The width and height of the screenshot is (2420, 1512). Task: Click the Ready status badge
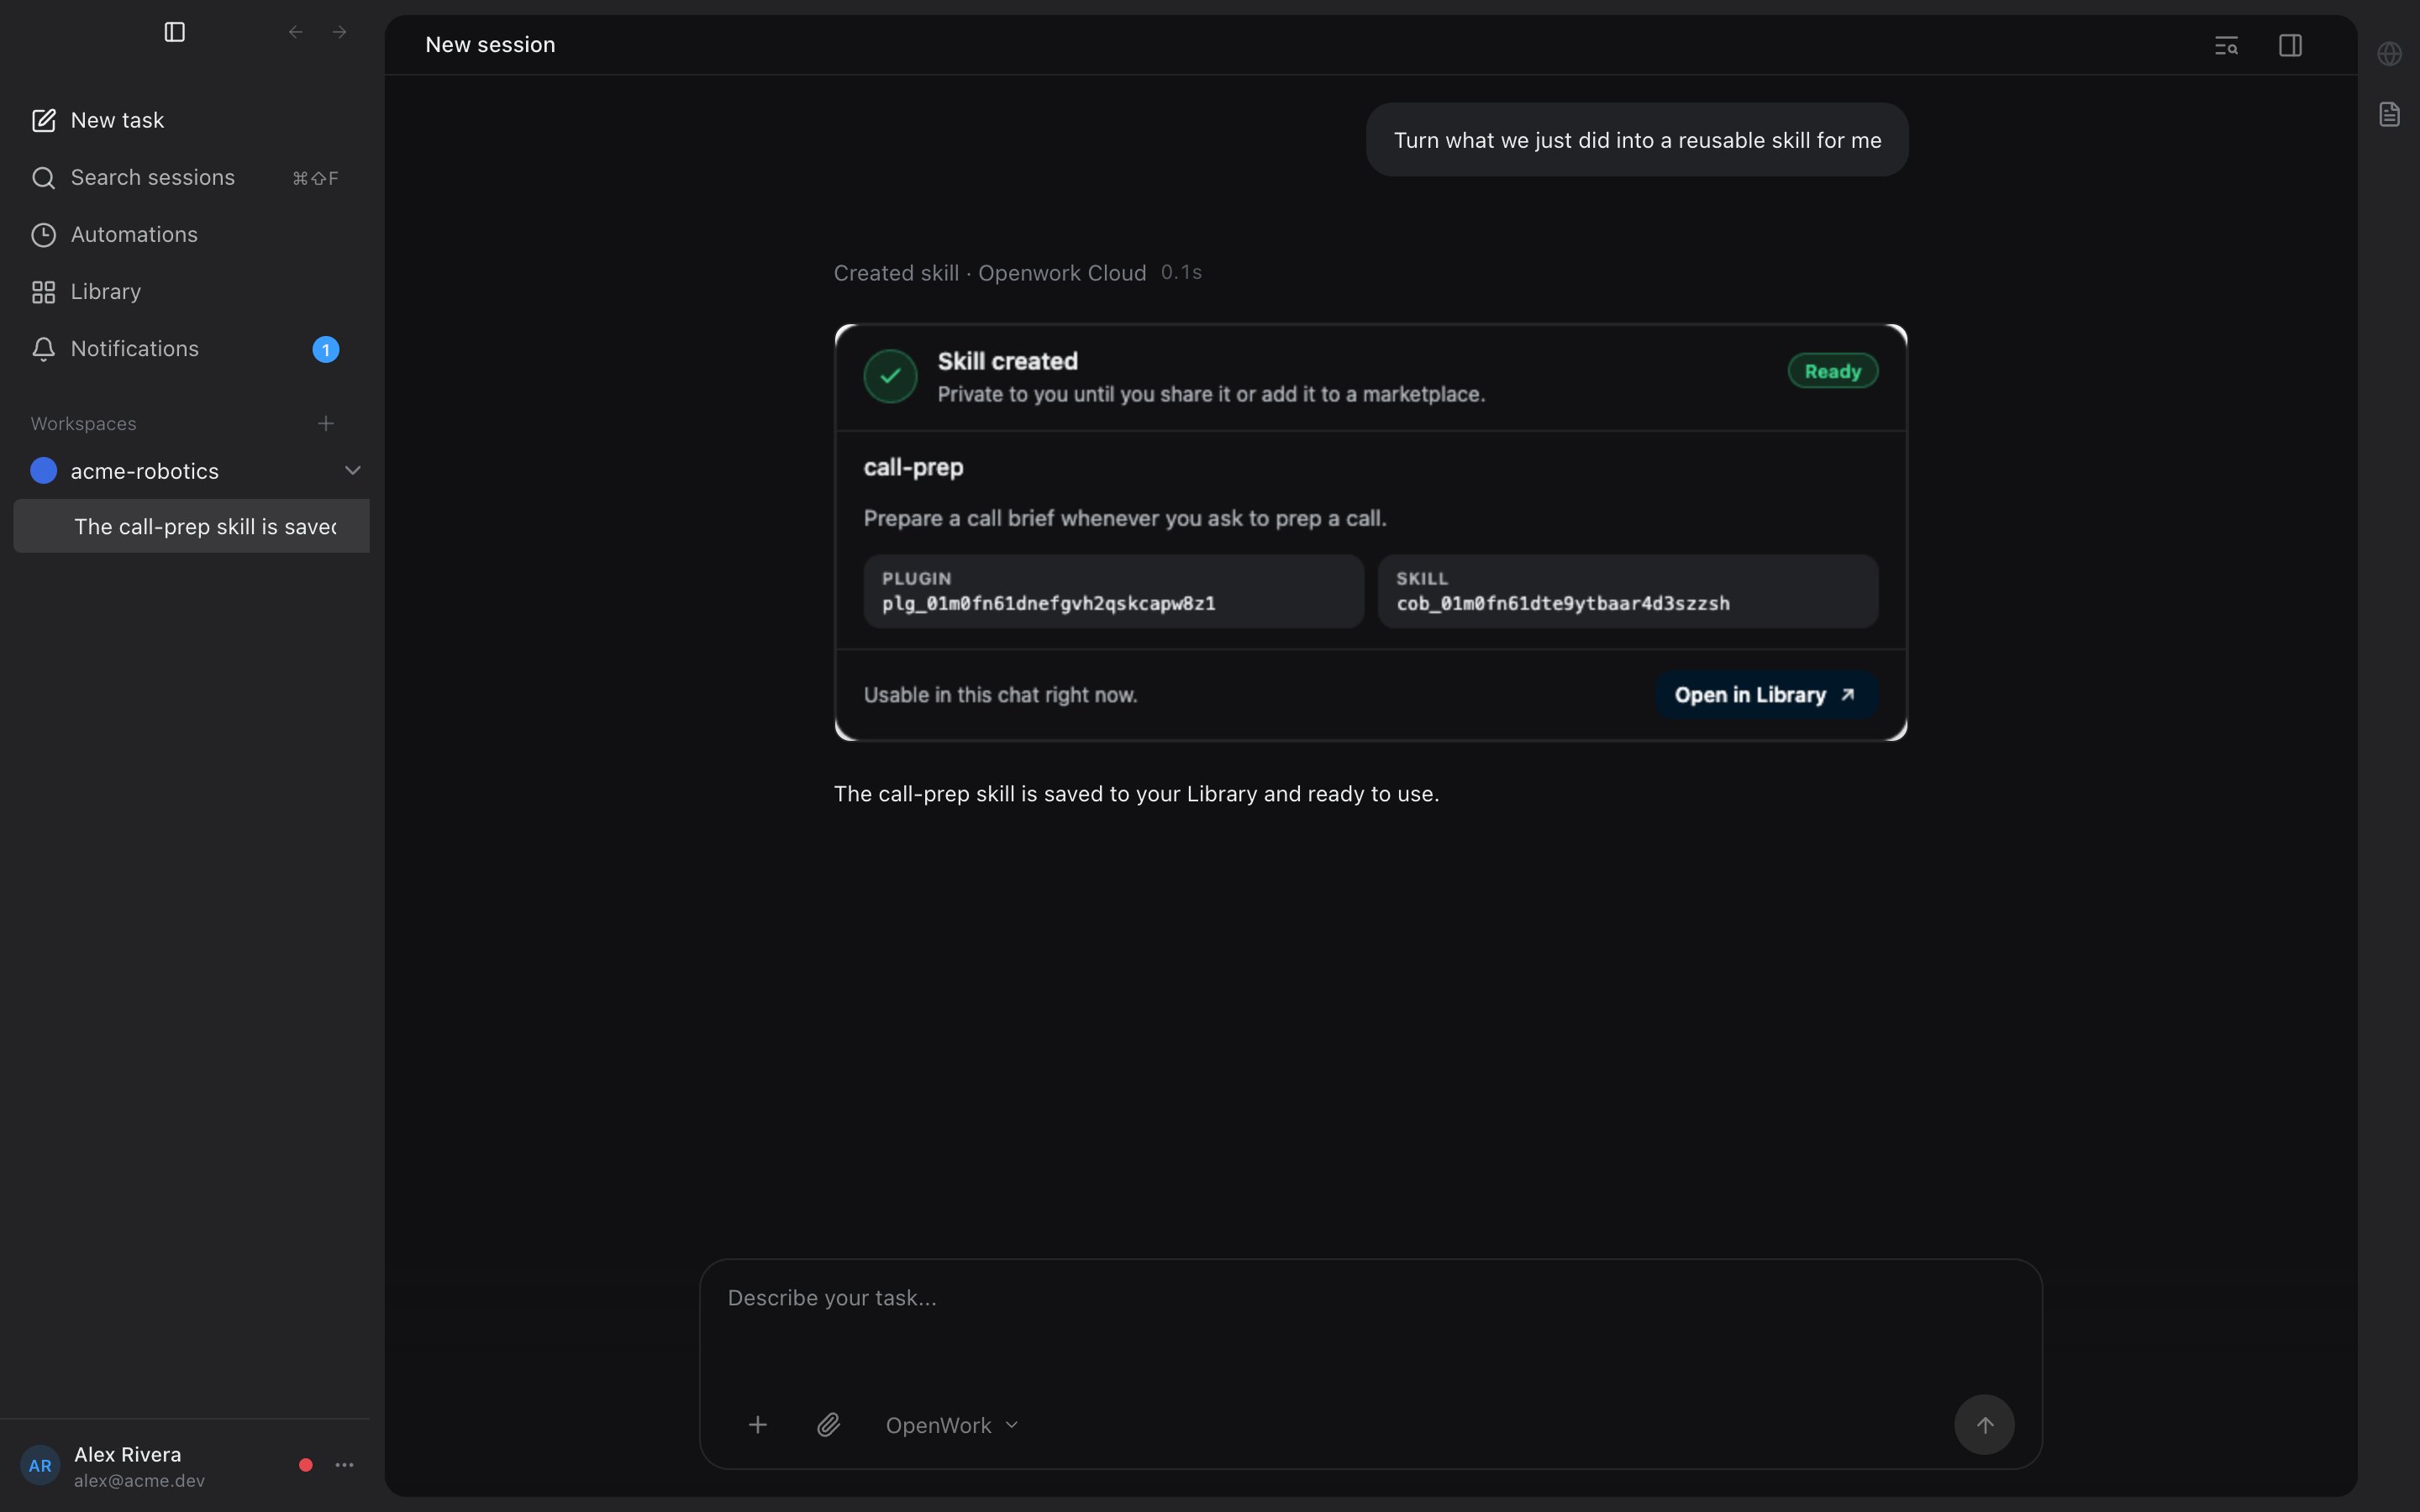[x=1833, y=371]
